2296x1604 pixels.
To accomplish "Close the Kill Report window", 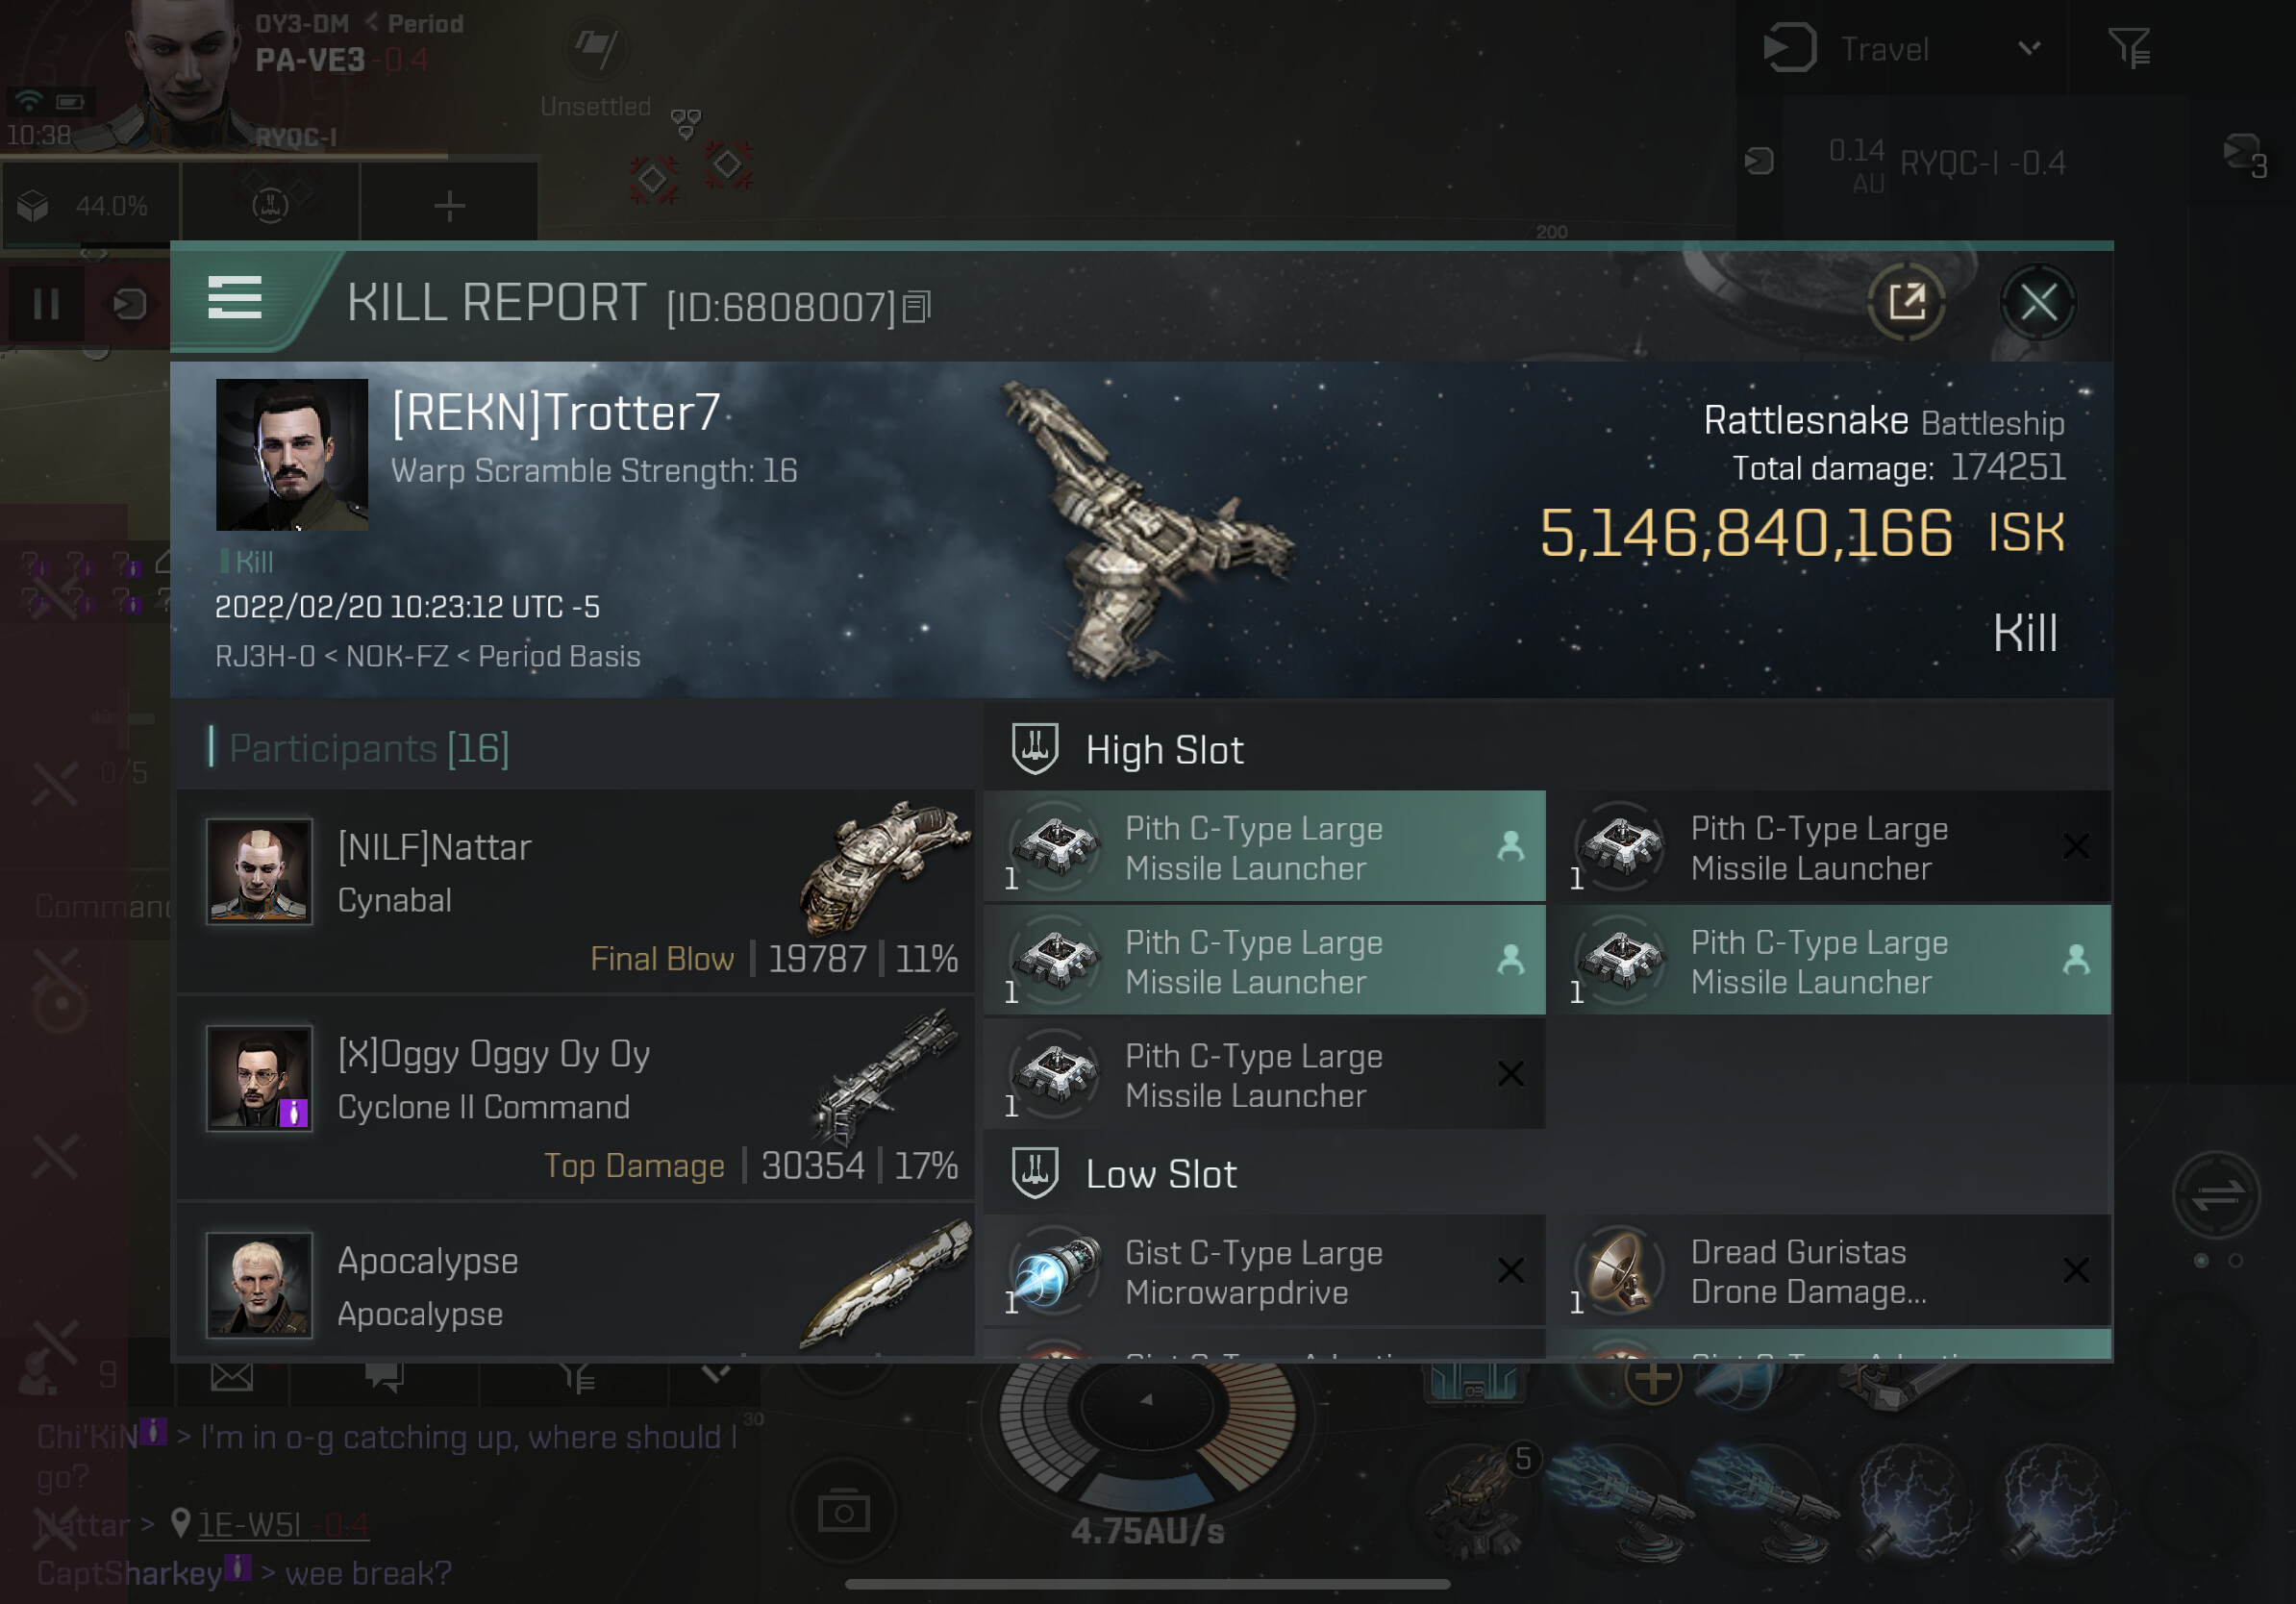I will point(2038,301).
